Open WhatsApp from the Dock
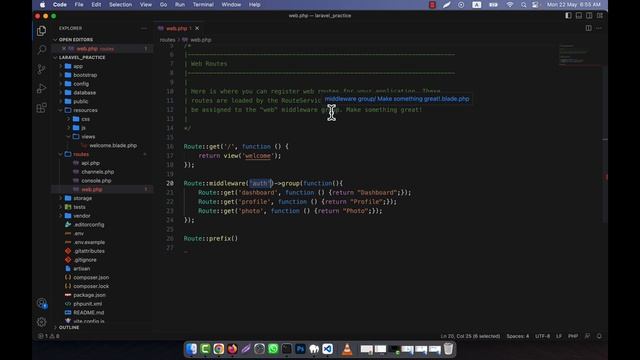This screenshot has height=360, width=640. 273,349
